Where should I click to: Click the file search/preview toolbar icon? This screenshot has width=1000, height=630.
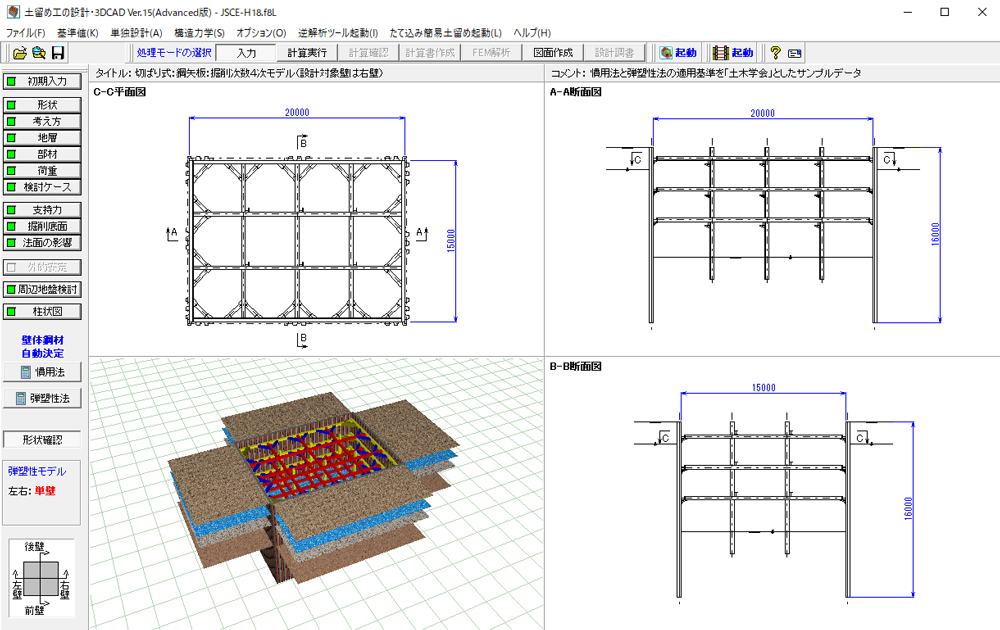click(38, 53)
